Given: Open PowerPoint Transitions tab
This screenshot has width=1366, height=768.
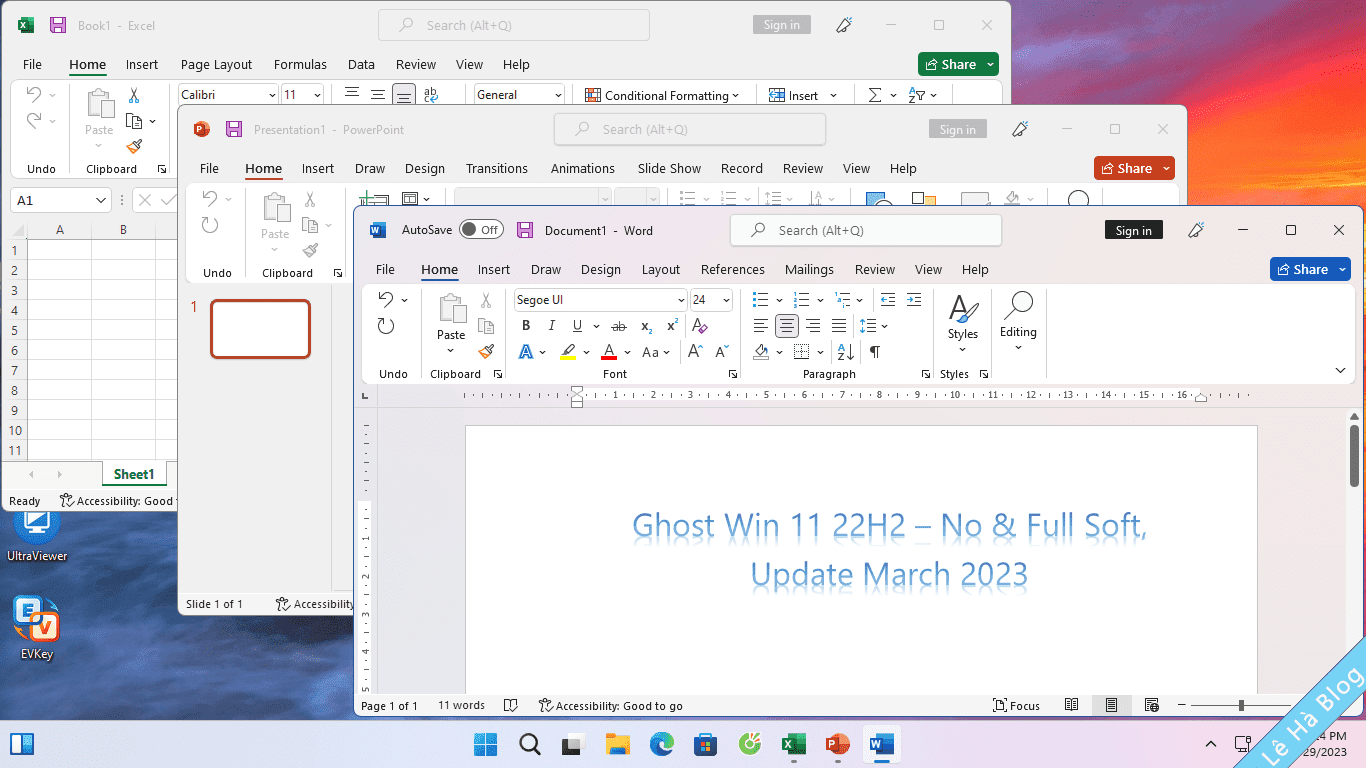Looking at the screenshot, I should [497, 168].
